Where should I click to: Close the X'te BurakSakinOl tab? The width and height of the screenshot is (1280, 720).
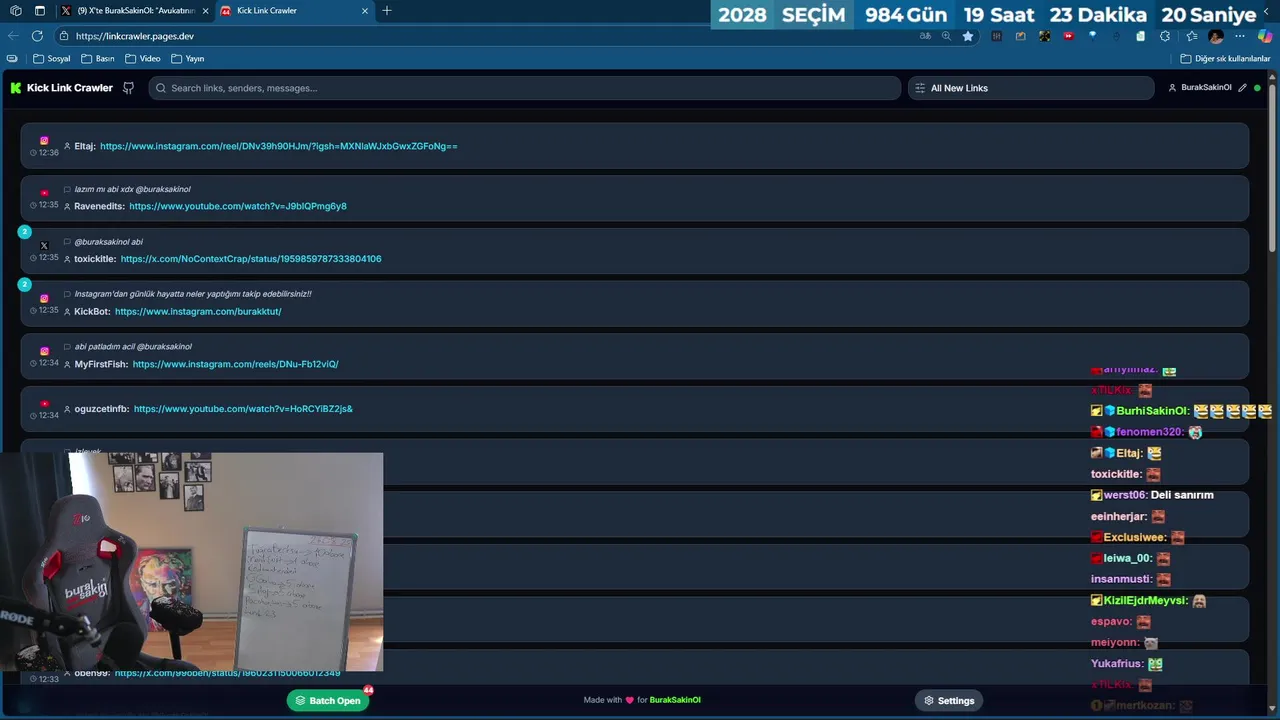coord(205,11)
